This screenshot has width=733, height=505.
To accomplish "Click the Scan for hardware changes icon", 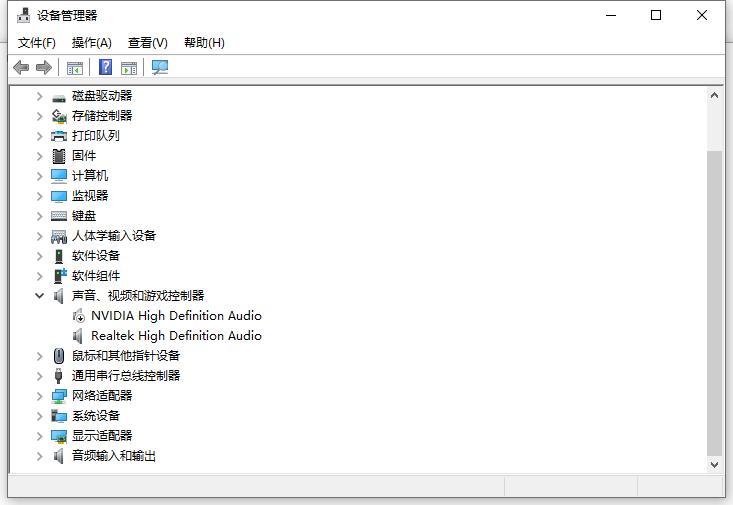I will point(160,68).
